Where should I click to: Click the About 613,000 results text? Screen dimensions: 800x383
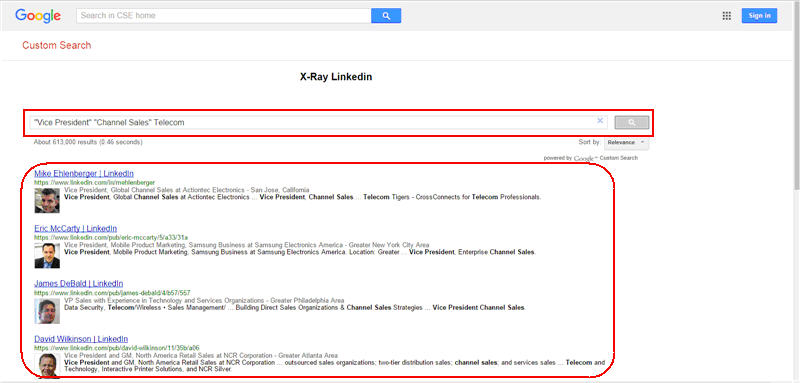[88, 142]
